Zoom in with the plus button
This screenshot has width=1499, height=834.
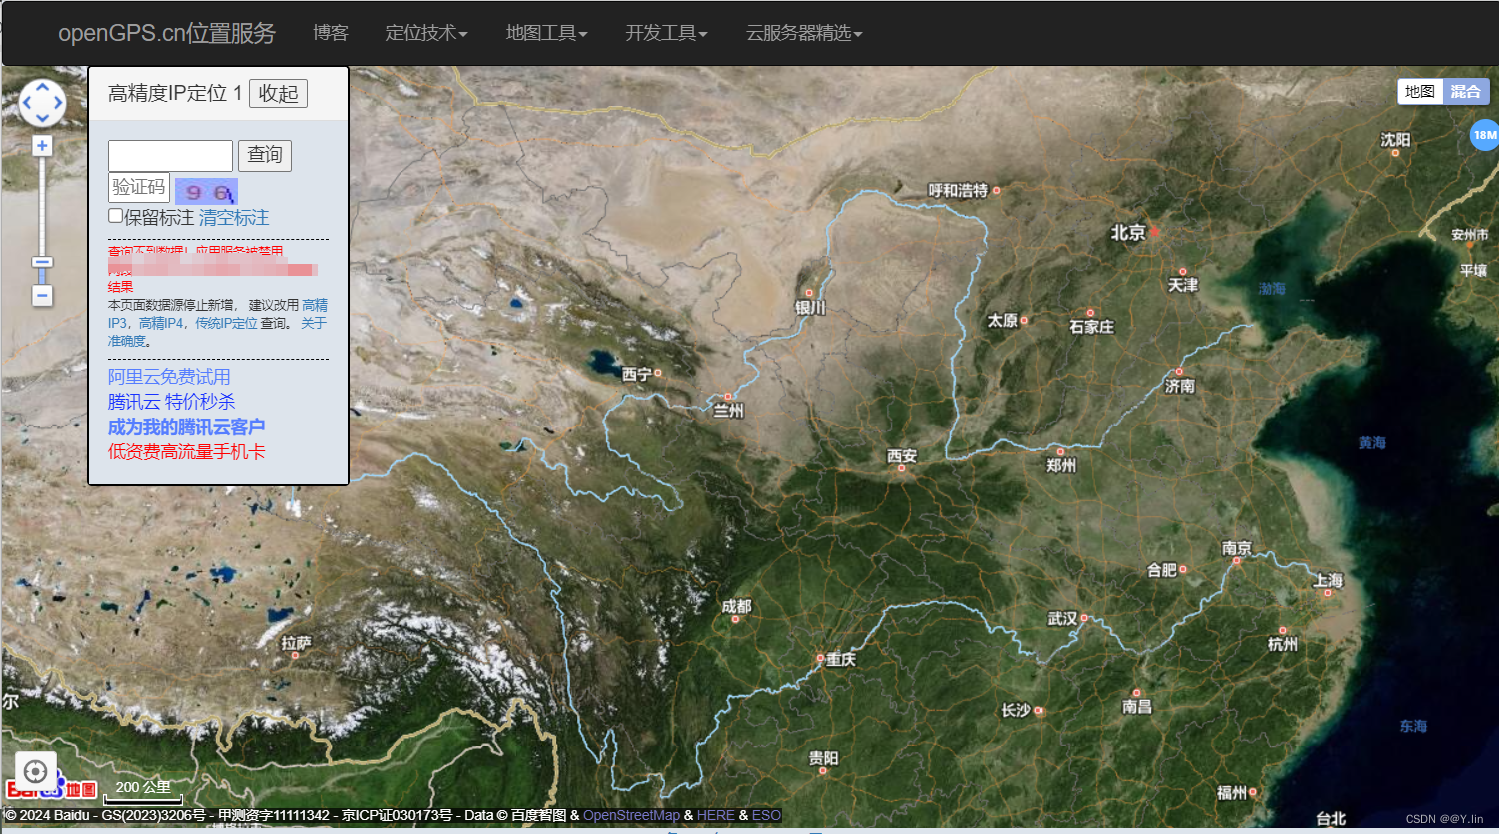click(42, 146)
